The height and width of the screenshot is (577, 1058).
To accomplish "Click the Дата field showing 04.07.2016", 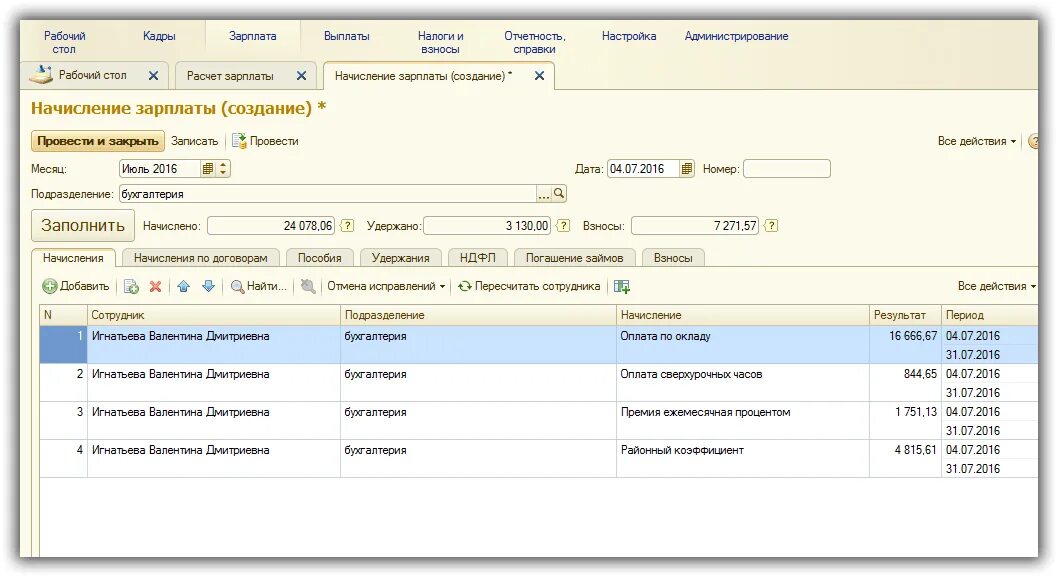I will [x=643, y=169].
